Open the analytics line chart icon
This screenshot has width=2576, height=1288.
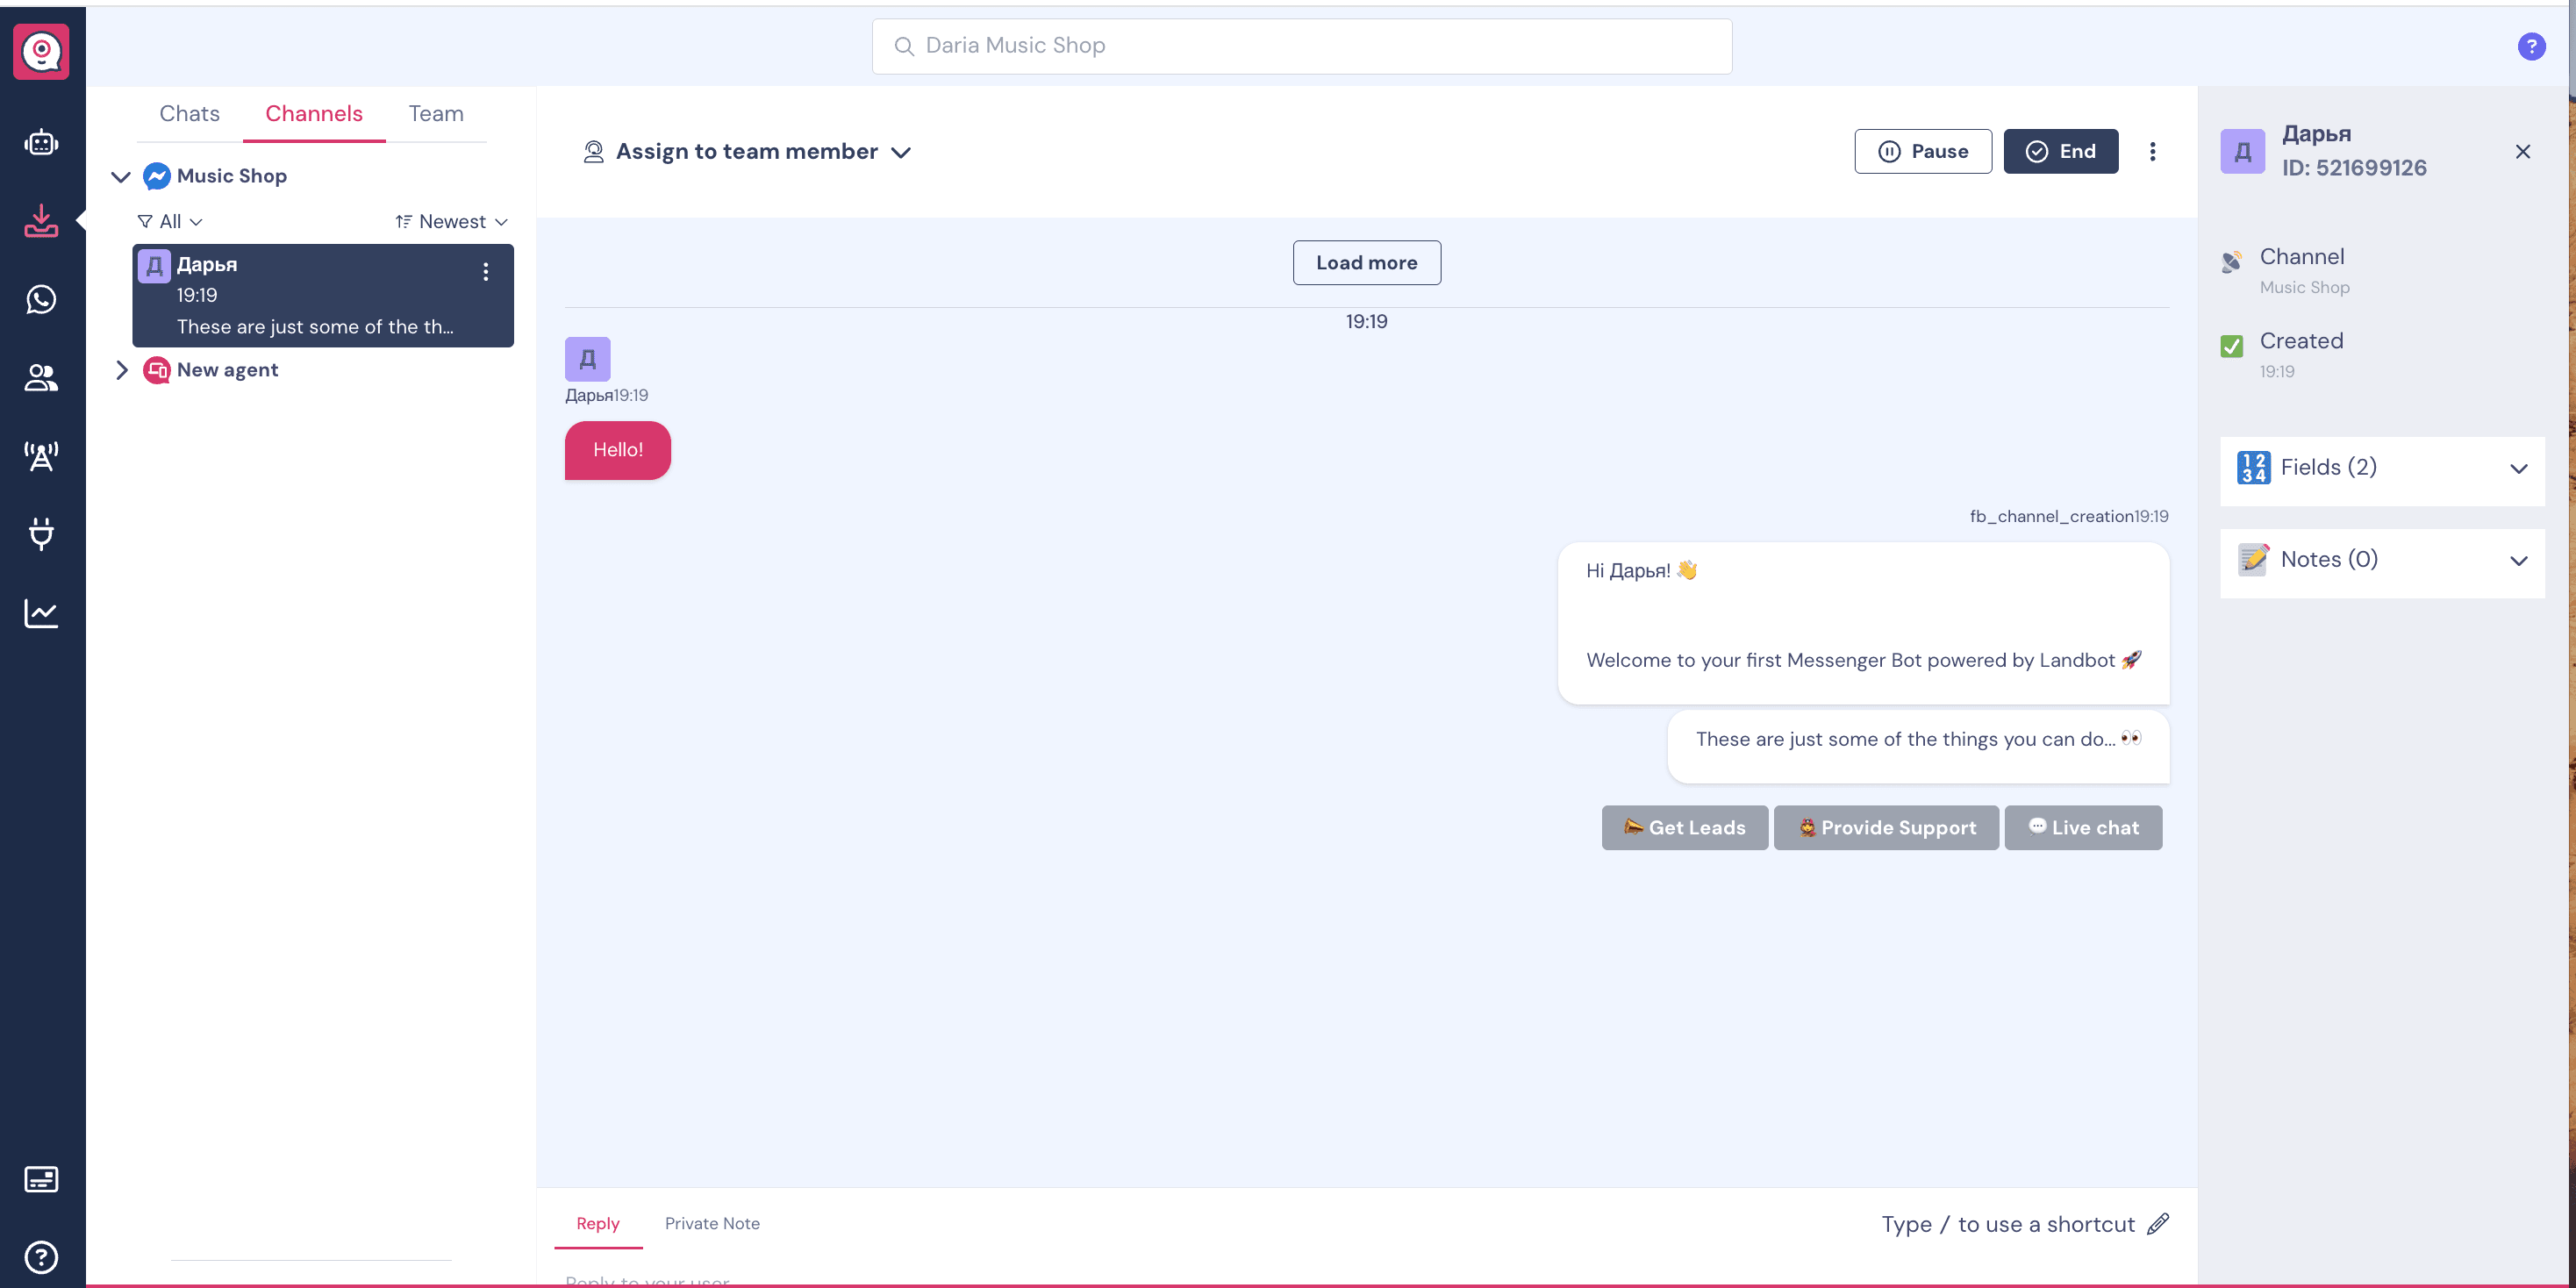point(41,613)
